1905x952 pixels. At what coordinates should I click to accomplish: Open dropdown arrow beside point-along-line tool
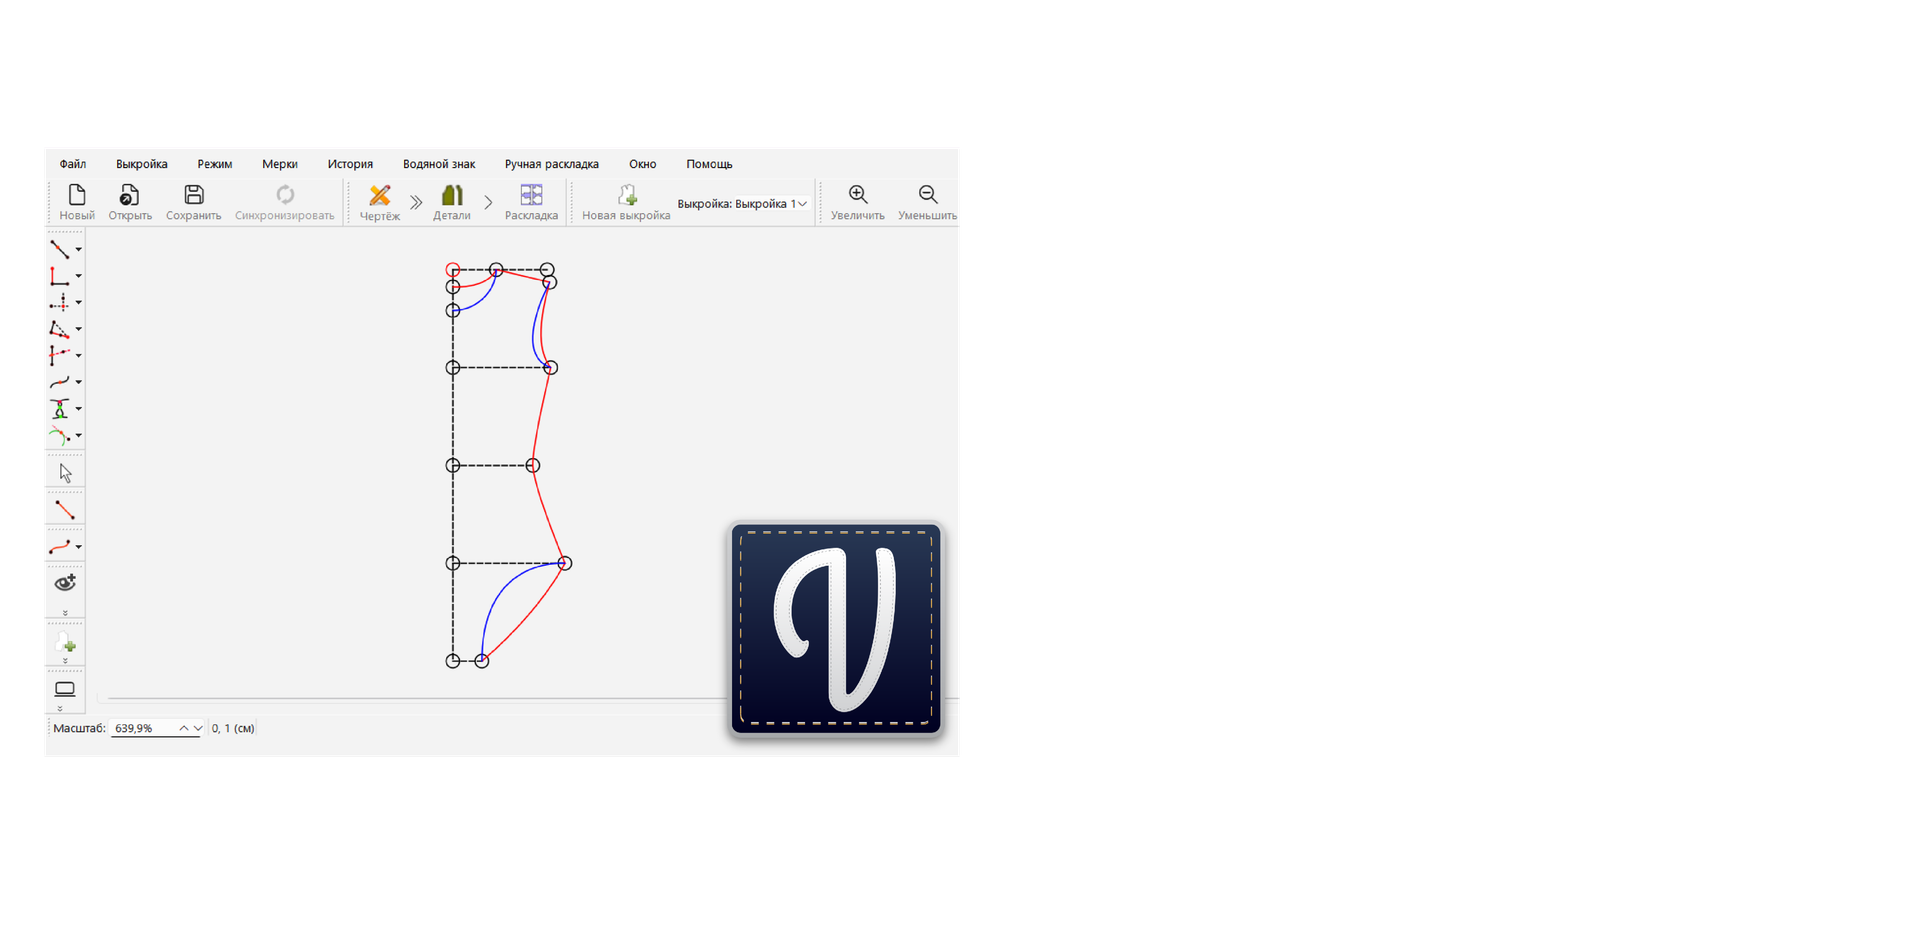click(x=79, y=250)
